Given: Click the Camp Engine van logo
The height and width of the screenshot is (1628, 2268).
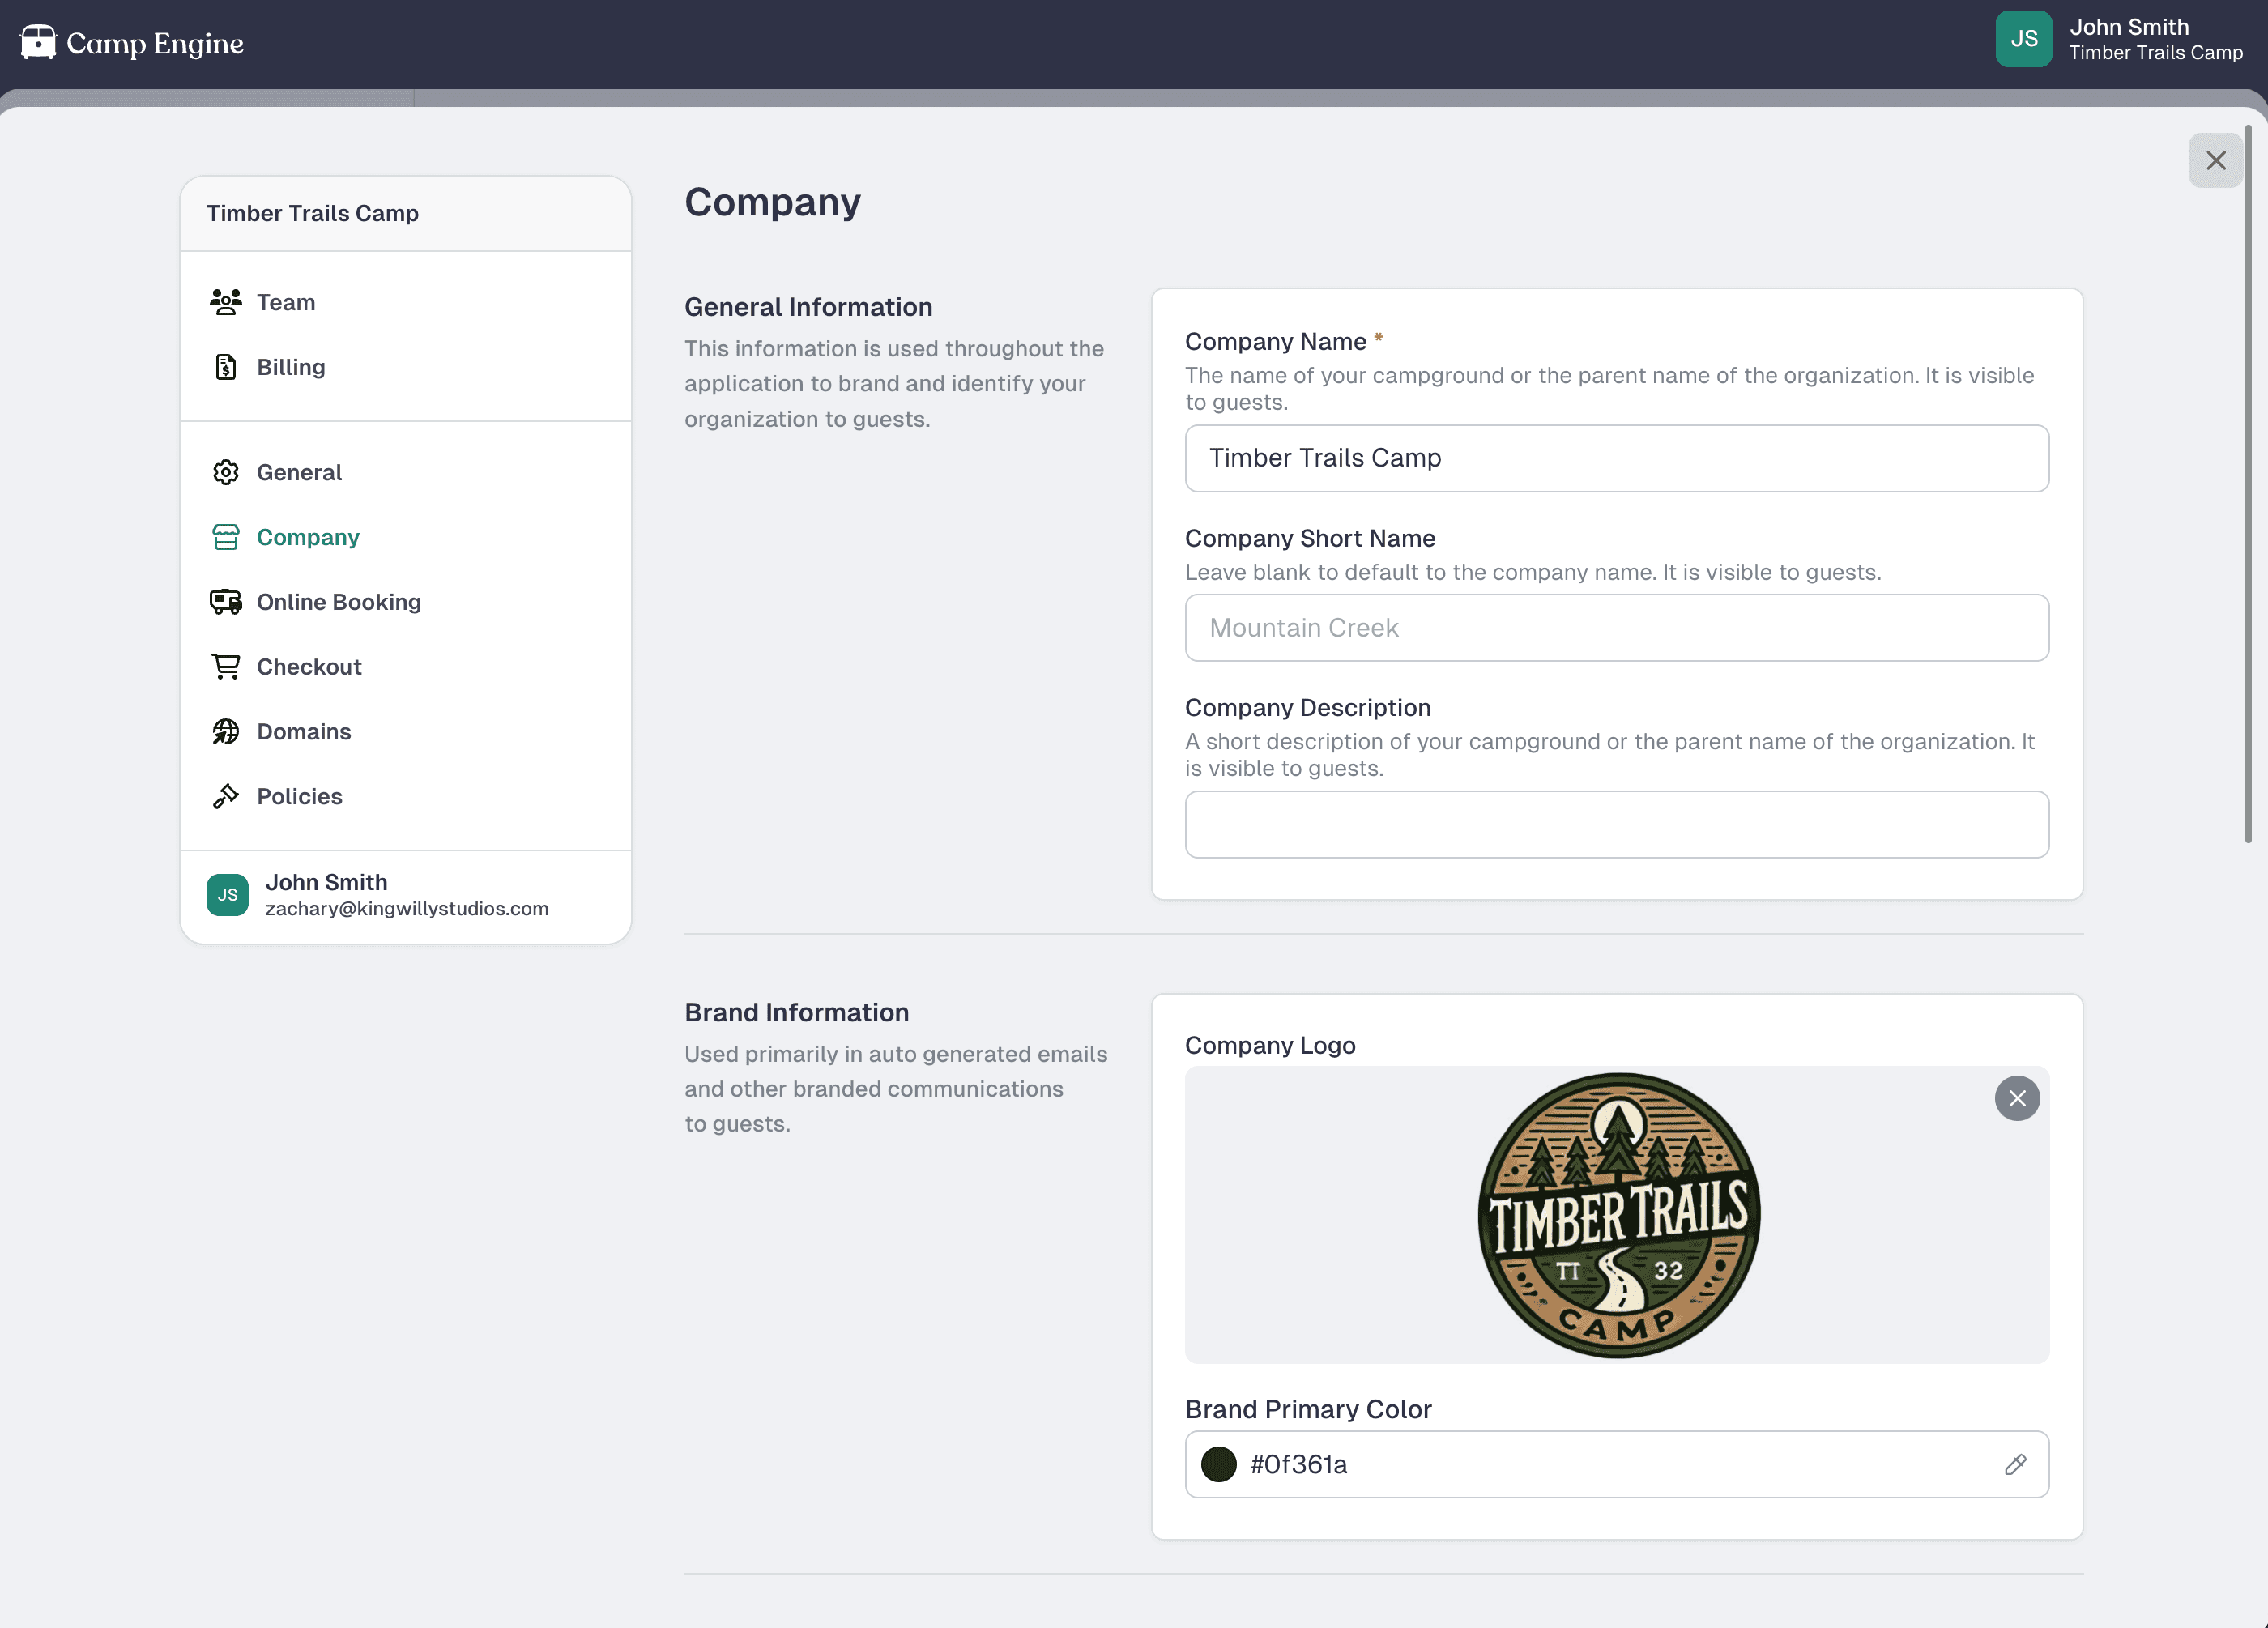Looking at the screenshot, I should point(38,43).
